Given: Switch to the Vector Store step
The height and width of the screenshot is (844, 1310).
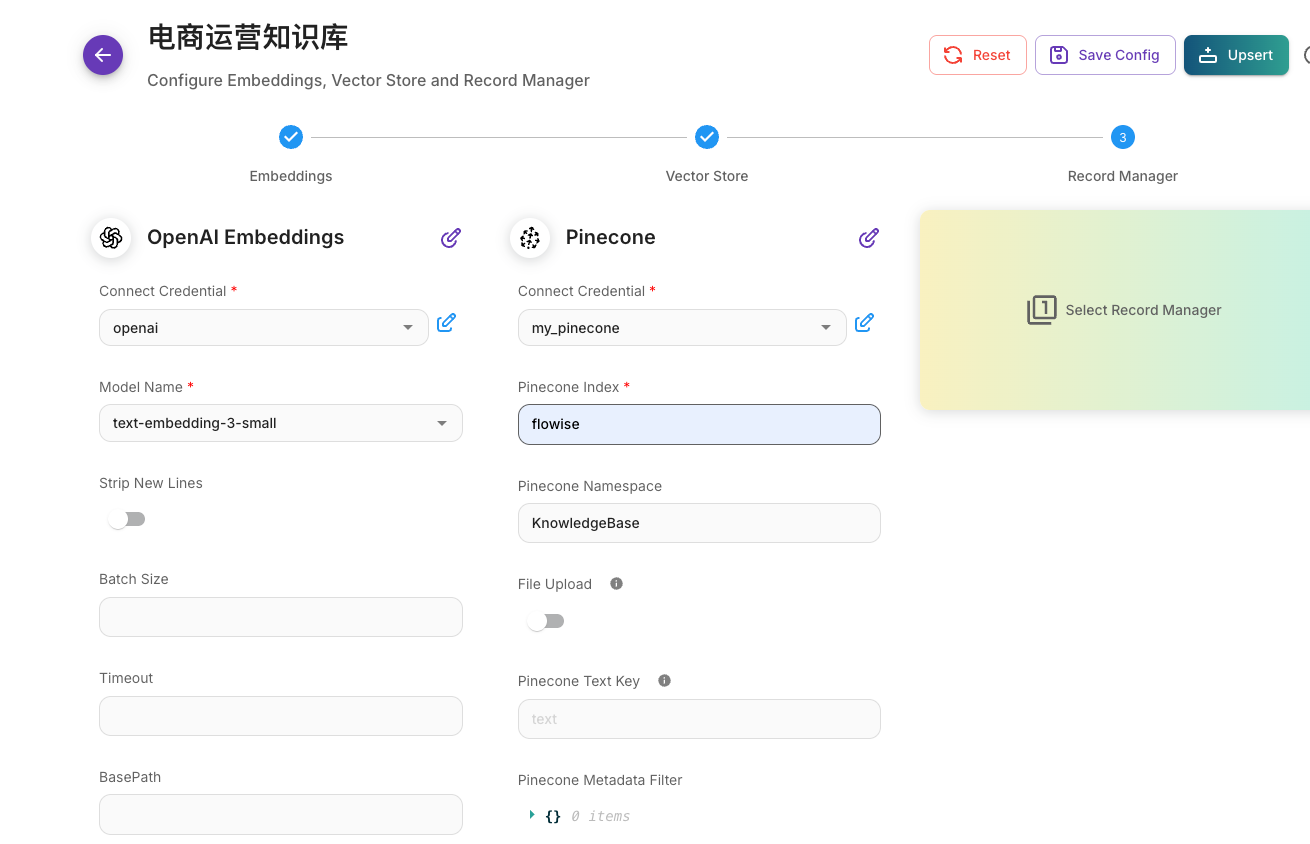Looking at the screenshot, I should [707, 137].
